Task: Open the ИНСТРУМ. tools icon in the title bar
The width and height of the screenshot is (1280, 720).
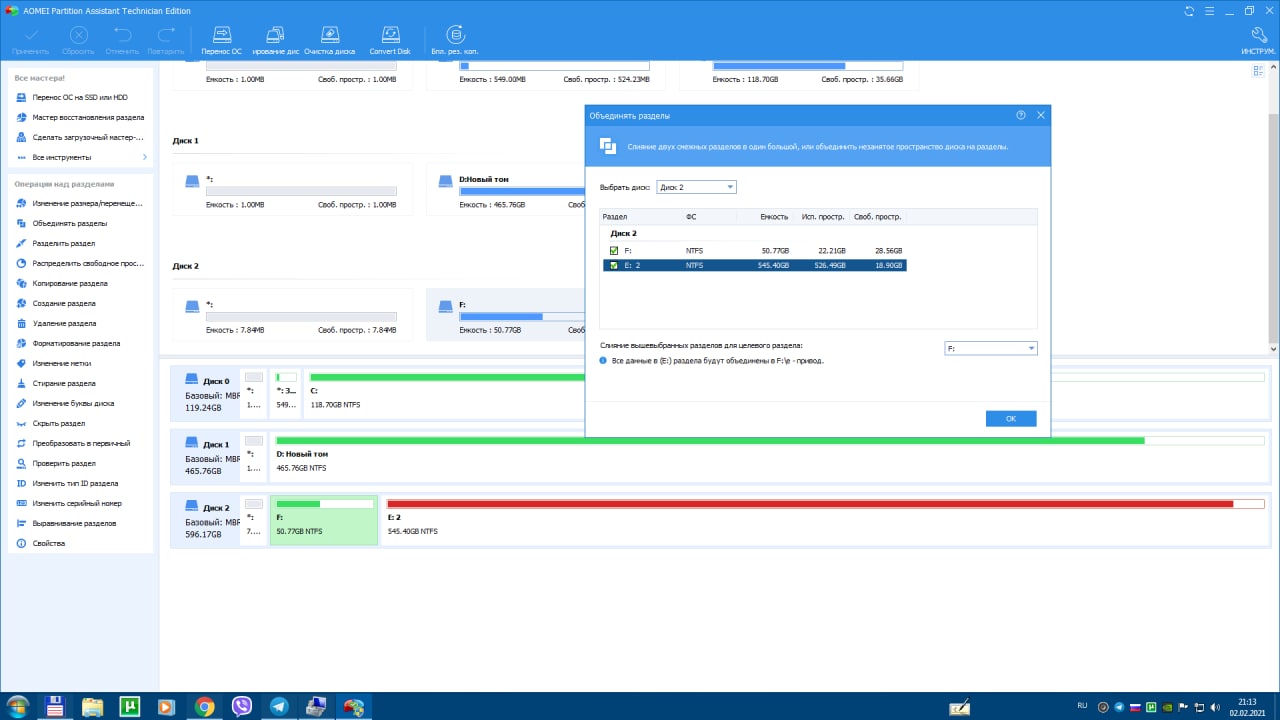Action: coord(1257,40)
